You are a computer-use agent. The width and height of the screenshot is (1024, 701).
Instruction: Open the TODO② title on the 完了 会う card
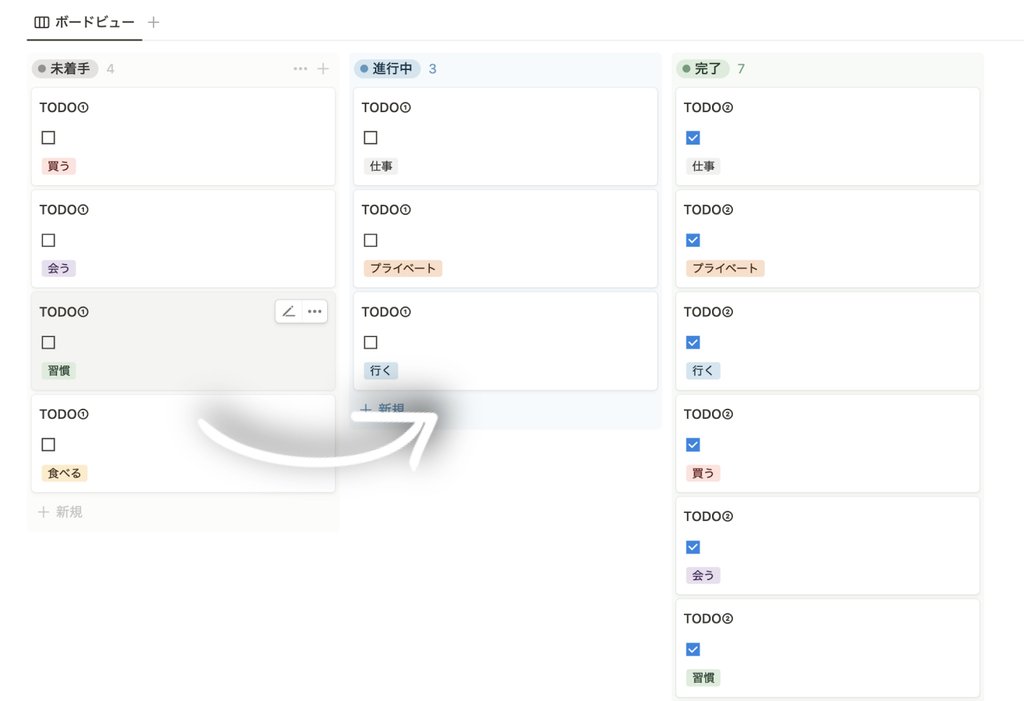coord(709,517)
